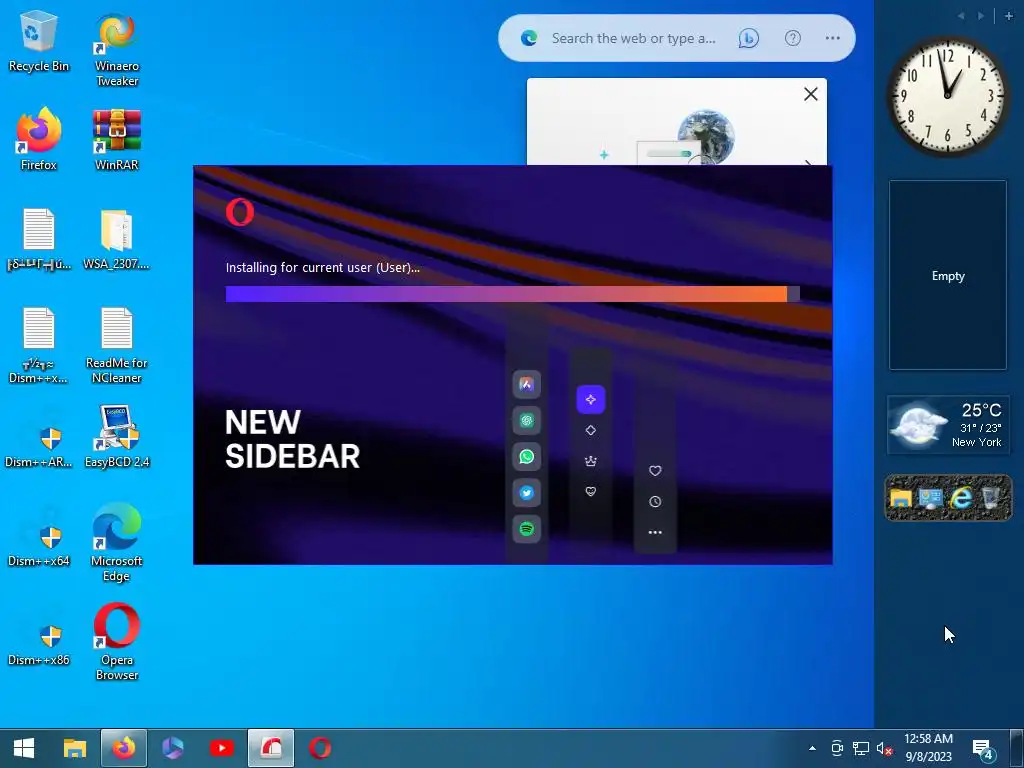
Task: Click the clock history icon in sidebar preview
Action: tap(655, 502)
